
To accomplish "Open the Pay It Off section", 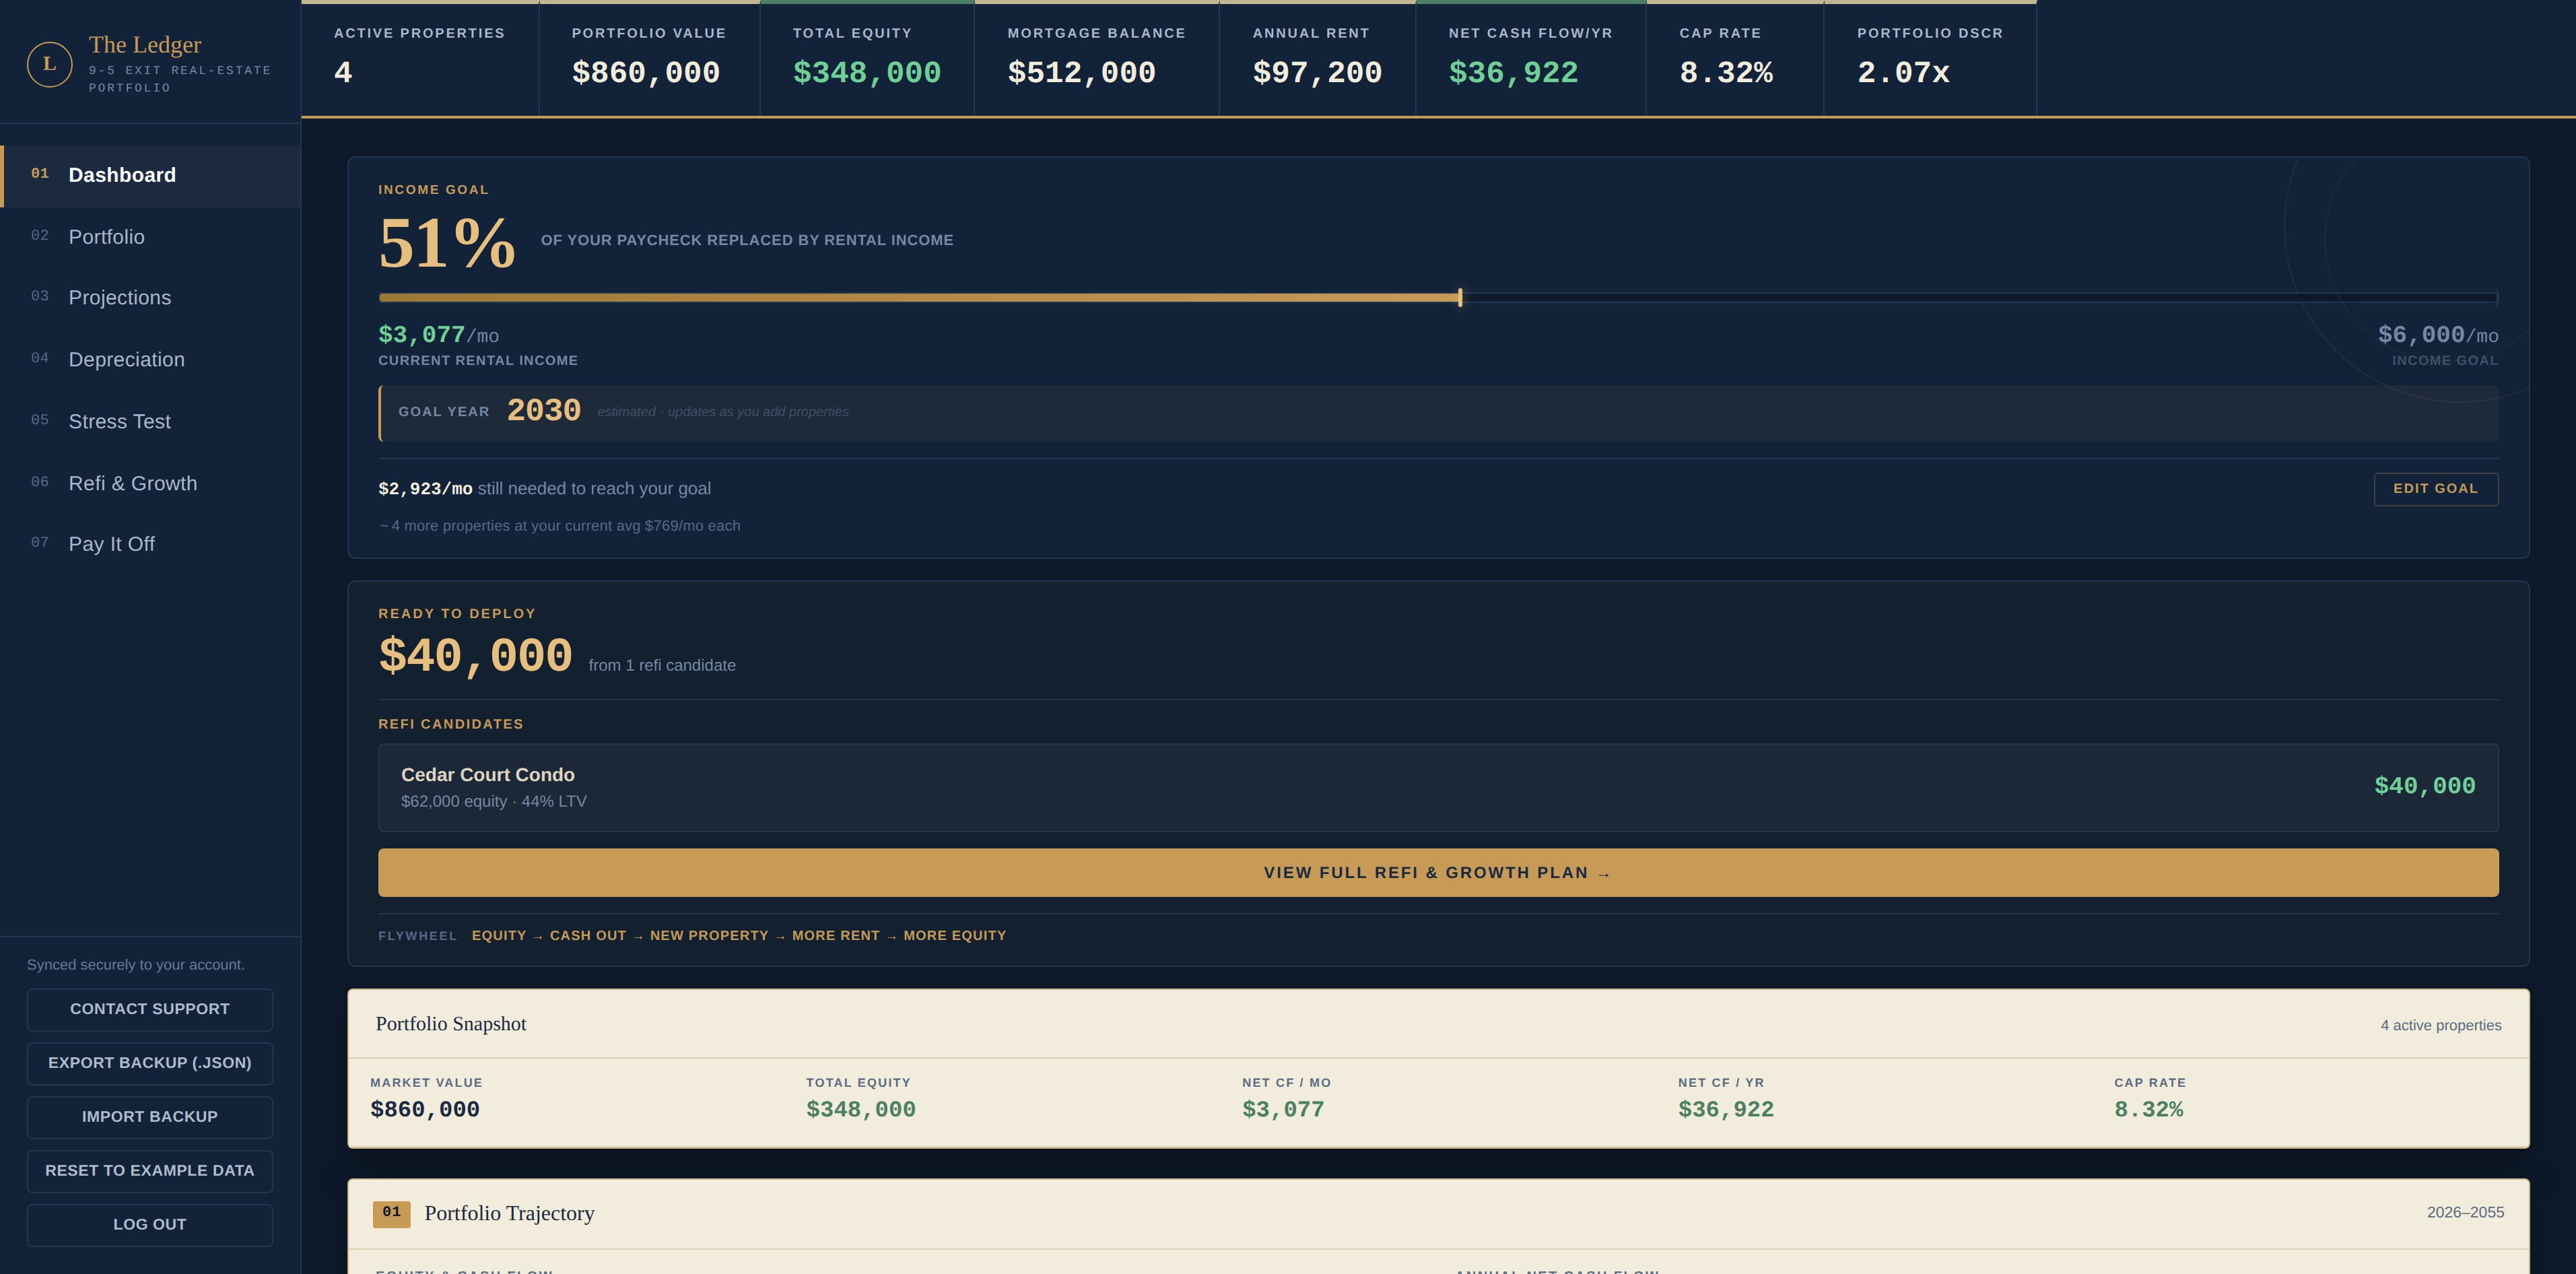I will (151, 544).
